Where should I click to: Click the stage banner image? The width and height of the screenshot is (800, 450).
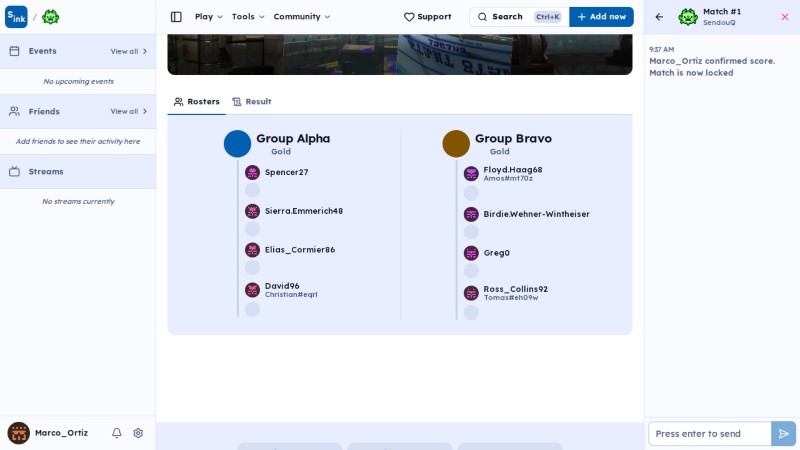click(399, 55)
